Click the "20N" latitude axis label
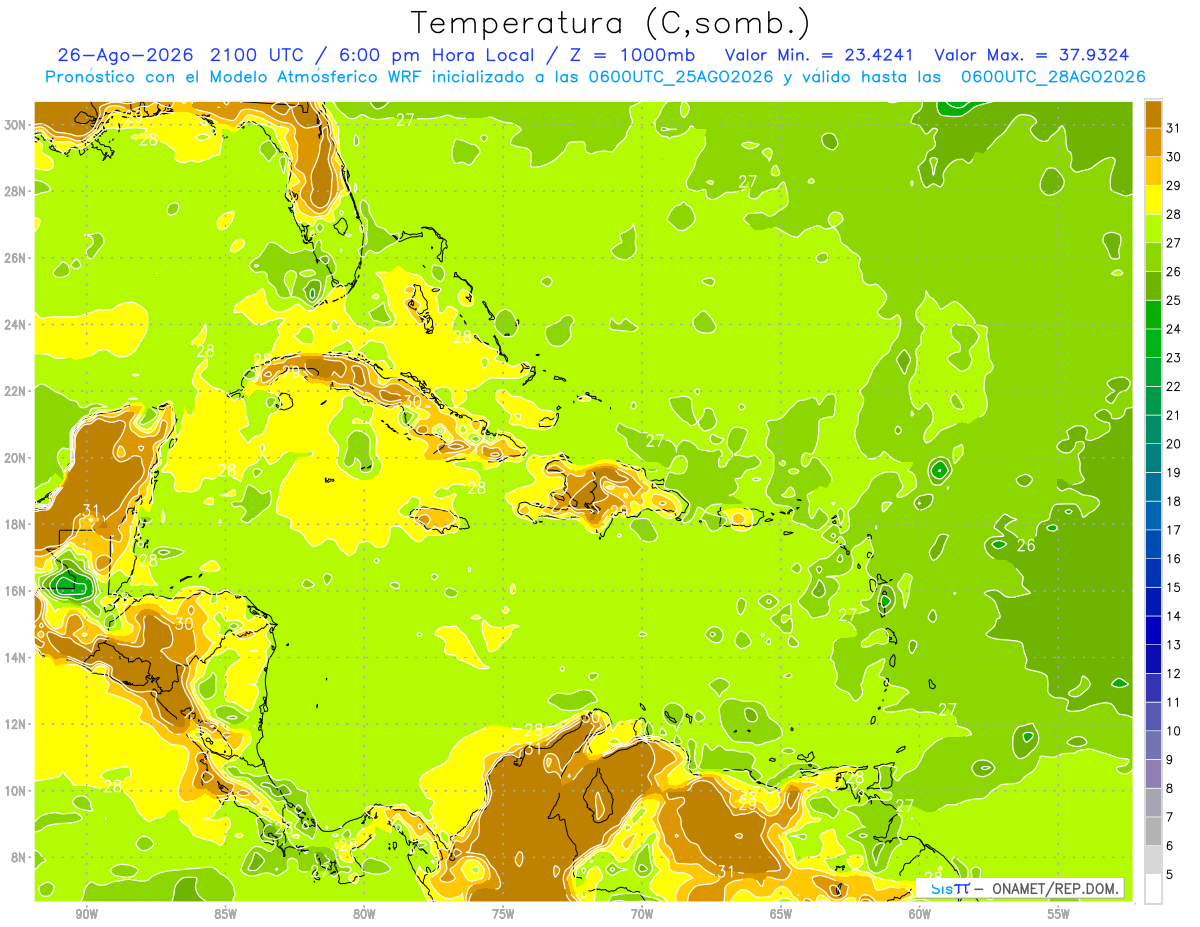Viewport: 1200px width, 927px height. point(15,458)
